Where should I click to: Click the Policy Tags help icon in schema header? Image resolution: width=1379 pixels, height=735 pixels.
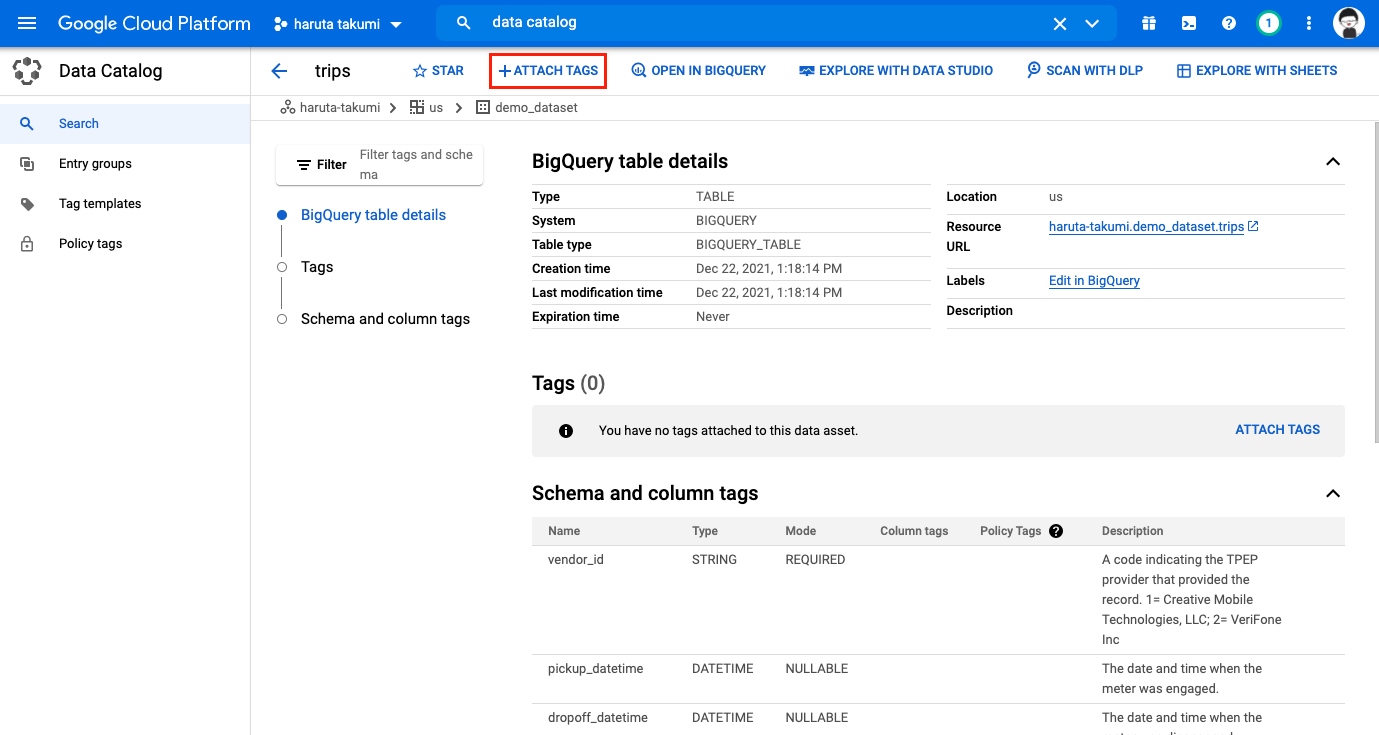click(1056, 530)
